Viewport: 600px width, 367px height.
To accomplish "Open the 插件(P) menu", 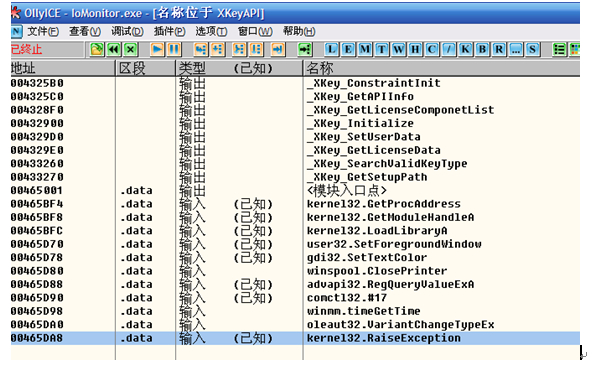I will (170, 31).
